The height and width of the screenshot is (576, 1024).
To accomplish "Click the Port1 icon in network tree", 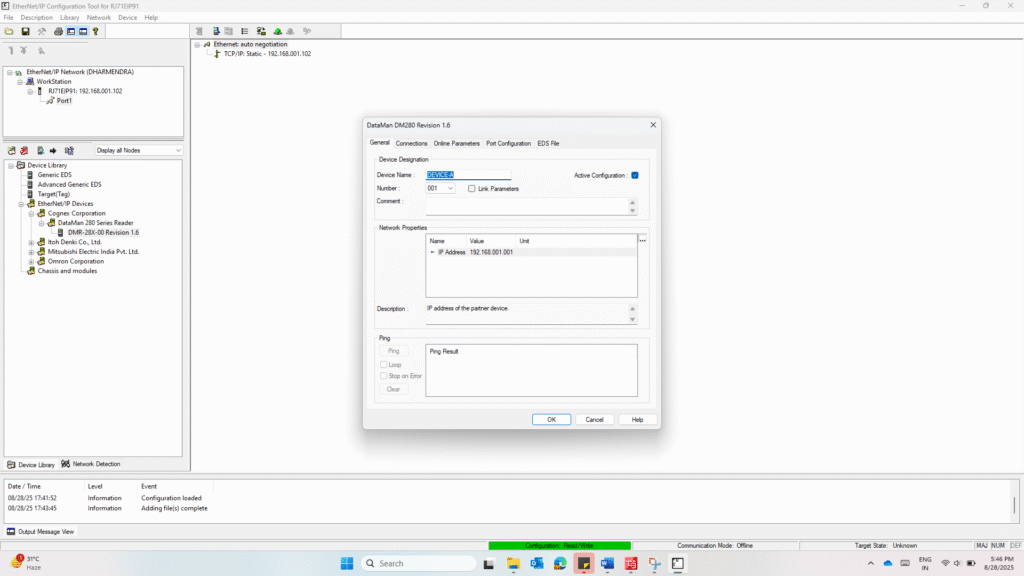I will click(x=50, y=101).
